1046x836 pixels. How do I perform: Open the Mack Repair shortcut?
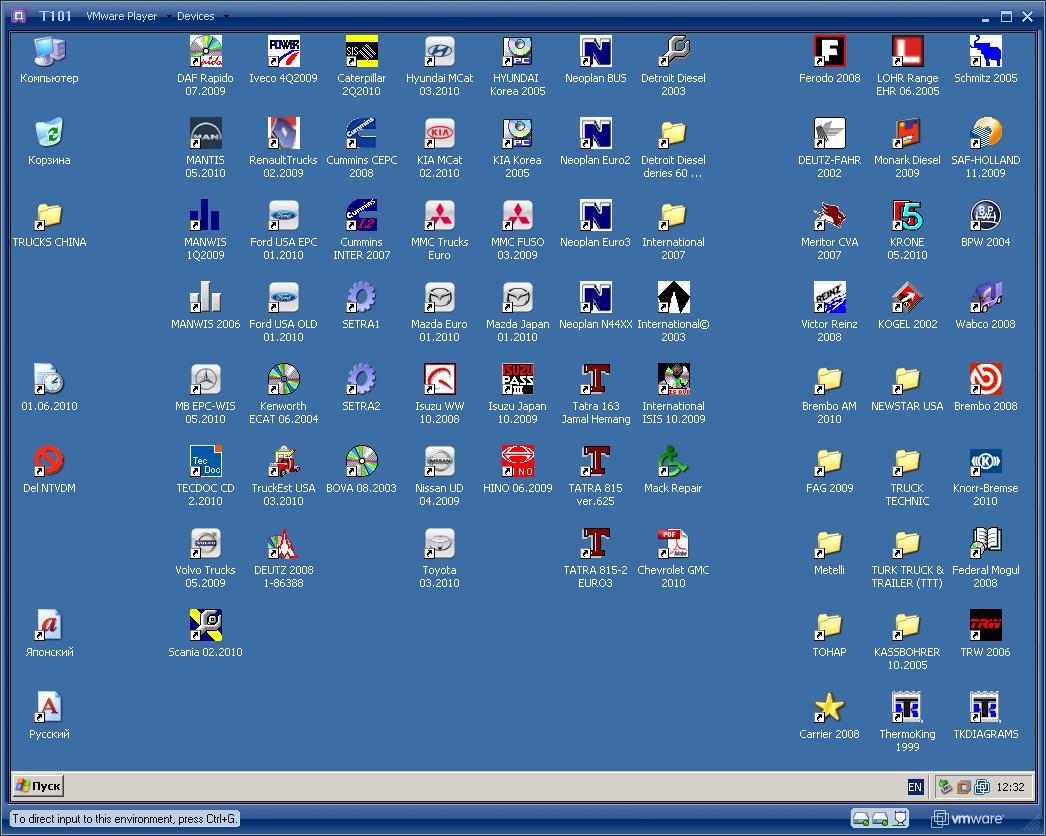tap(673, 462)
